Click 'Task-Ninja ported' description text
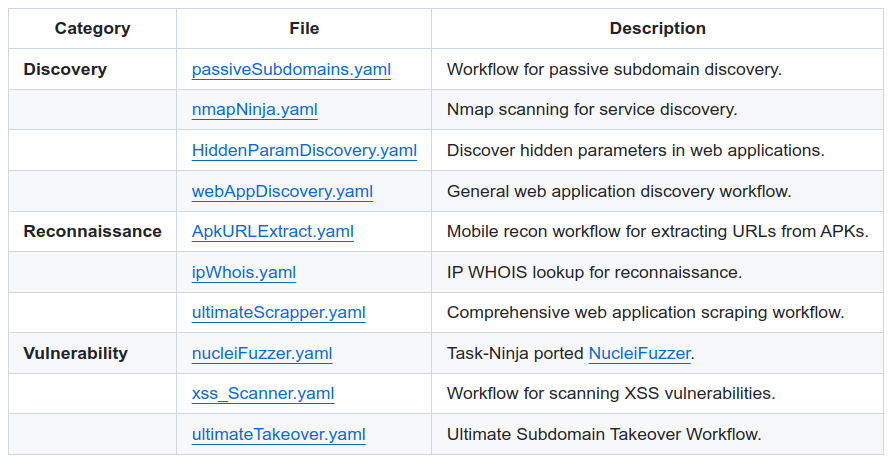This screenshot has height=465, width=893. point(515,353)
